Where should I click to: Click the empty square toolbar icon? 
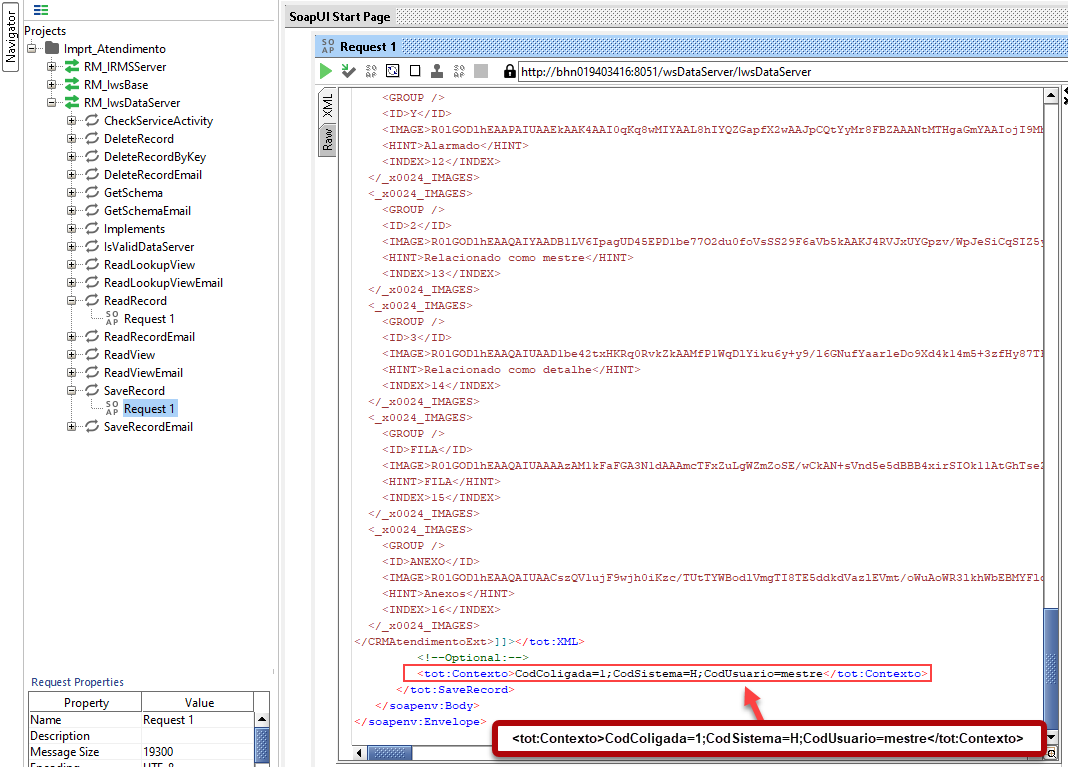[x=415, y=71]
